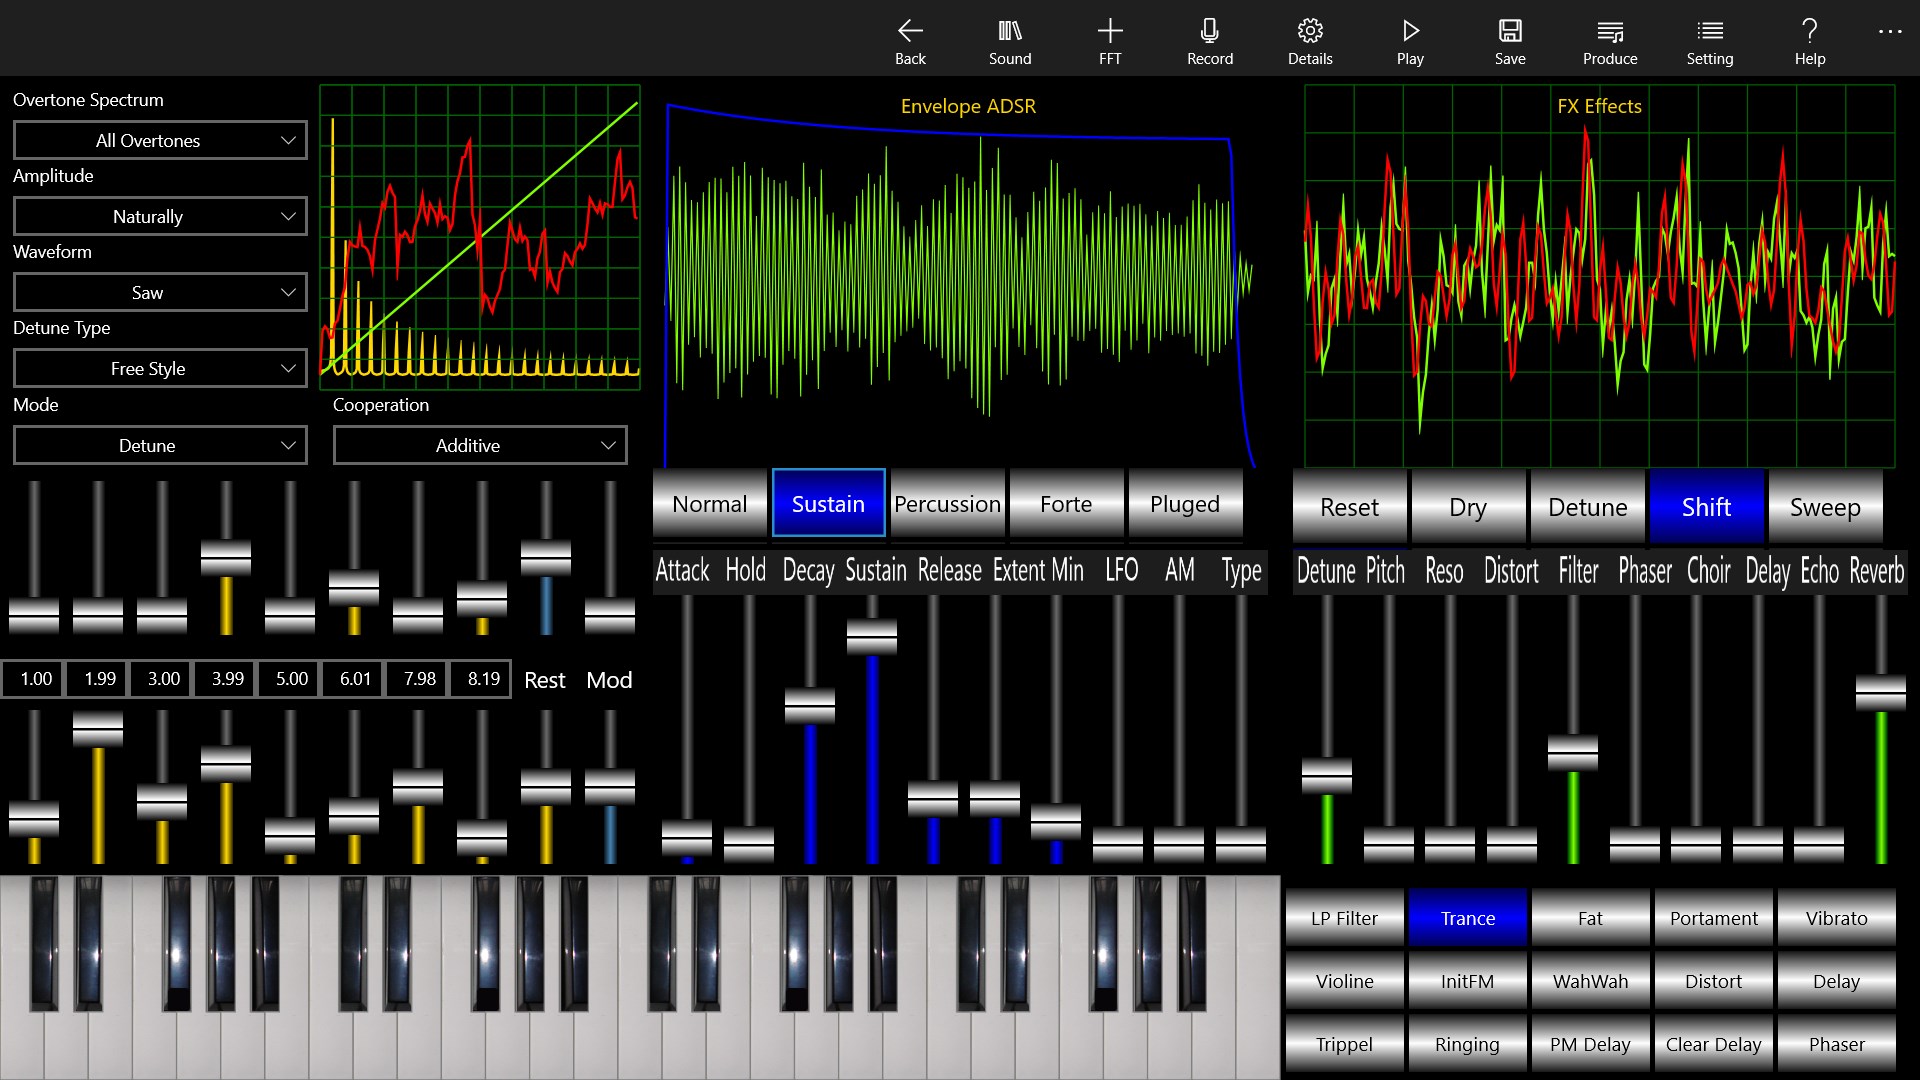The height and width of the screenshot is (1080, 1920).
Task: Expand the All Overtones dropdown
Action: [160, 141]
